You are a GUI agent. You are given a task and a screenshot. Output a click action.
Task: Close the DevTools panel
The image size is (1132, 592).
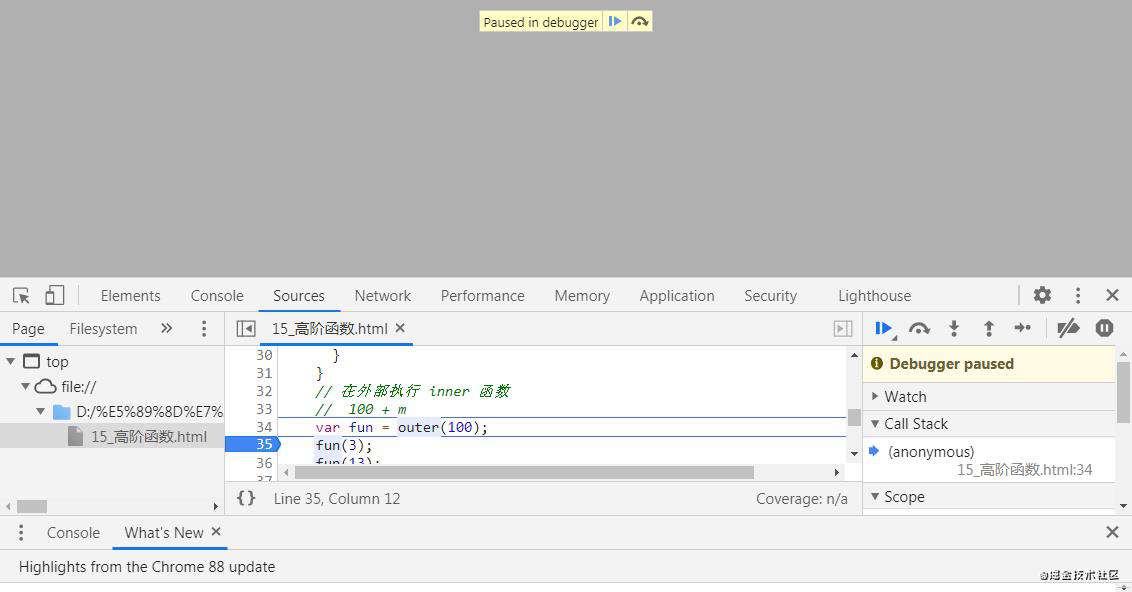[x=1113, y=295]
